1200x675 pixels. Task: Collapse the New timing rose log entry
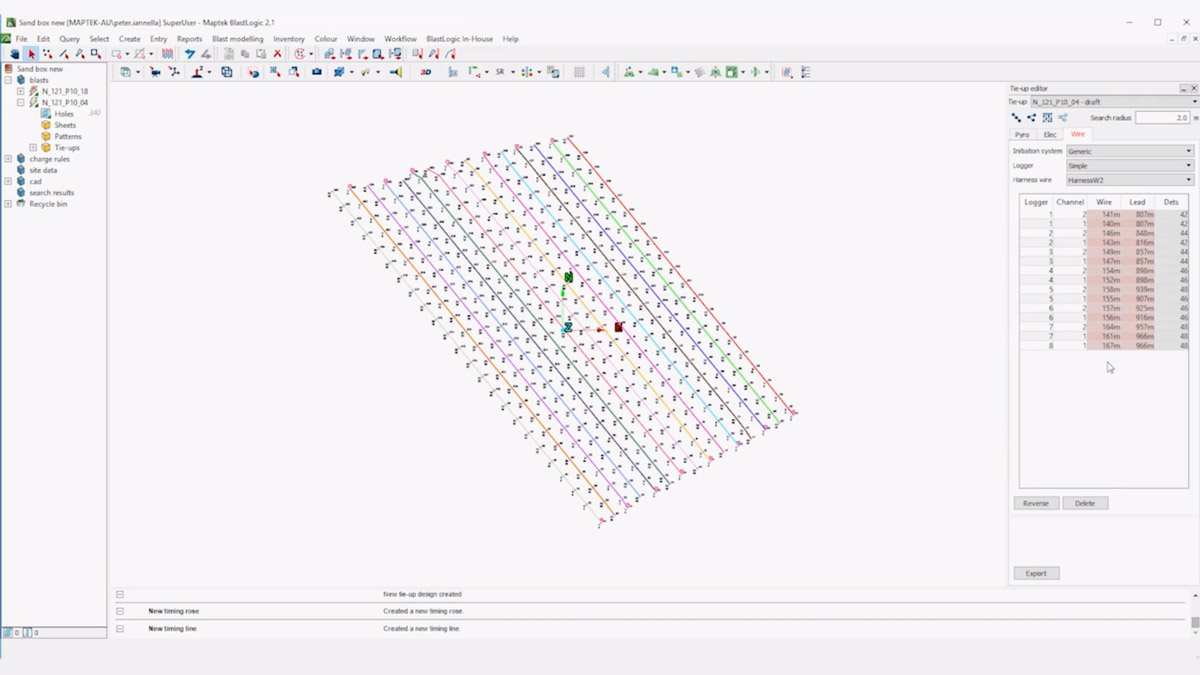coord(120,611)
